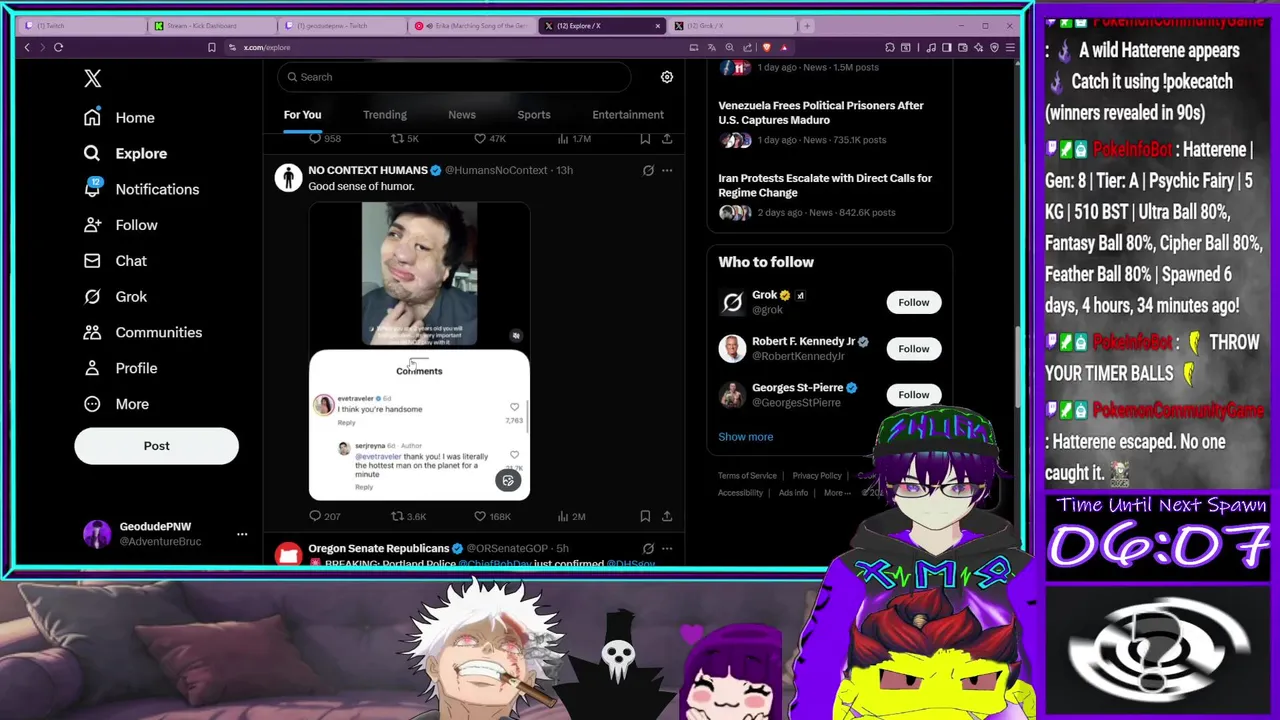View analytics showing 2M views
This screenshot has height=720, width=1280.
[x=570, y=516]
